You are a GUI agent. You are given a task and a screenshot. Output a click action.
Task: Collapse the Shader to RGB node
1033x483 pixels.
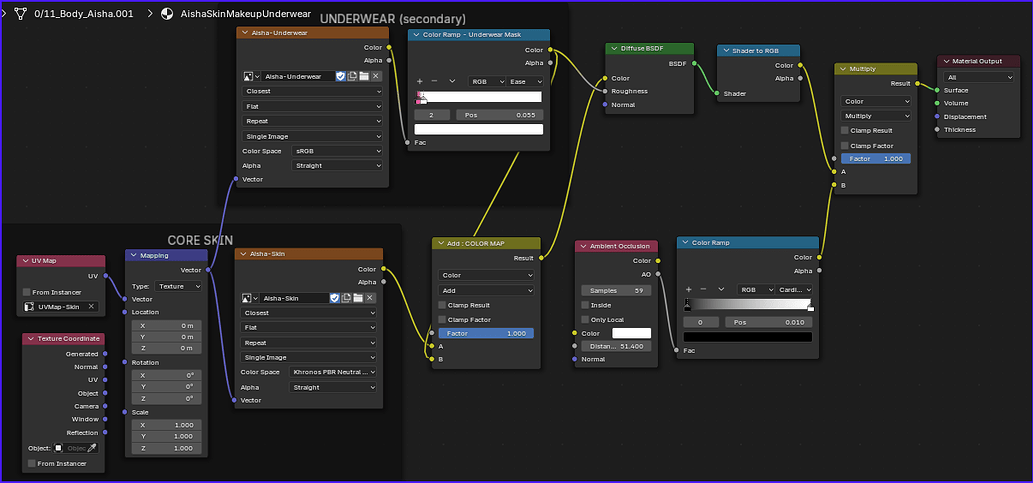[725, 50]
